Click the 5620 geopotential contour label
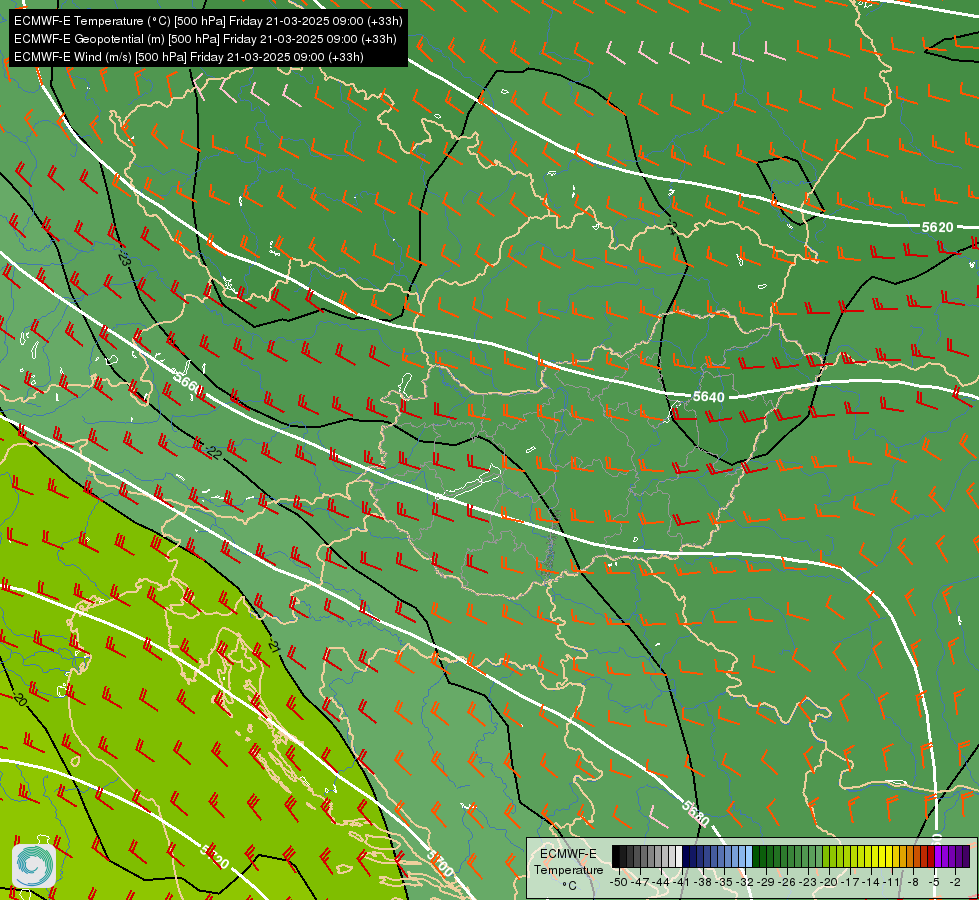Viewport: 979px width, 900px height. 938,227
